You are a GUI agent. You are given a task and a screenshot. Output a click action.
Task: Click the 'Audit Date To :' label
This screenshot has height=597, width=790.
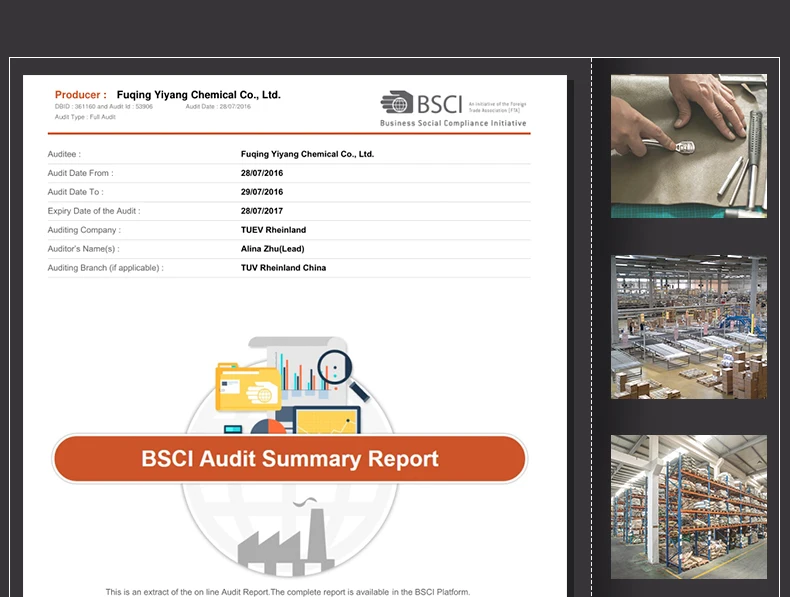point(76,192)
